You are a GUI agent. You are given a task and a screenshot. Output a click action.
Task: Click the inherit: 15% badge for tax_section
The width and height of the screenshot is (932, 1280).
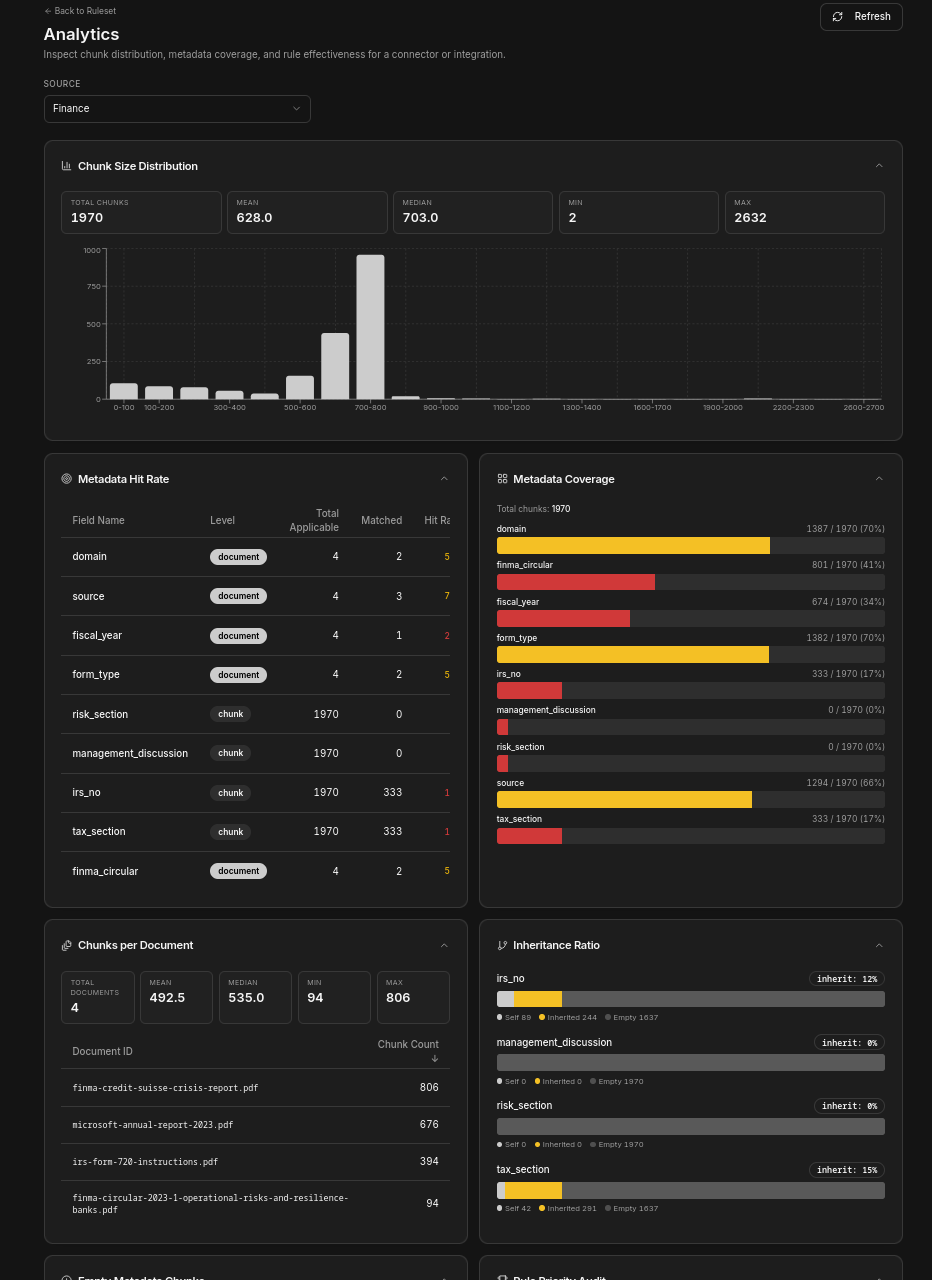[x=847, y=1170]
